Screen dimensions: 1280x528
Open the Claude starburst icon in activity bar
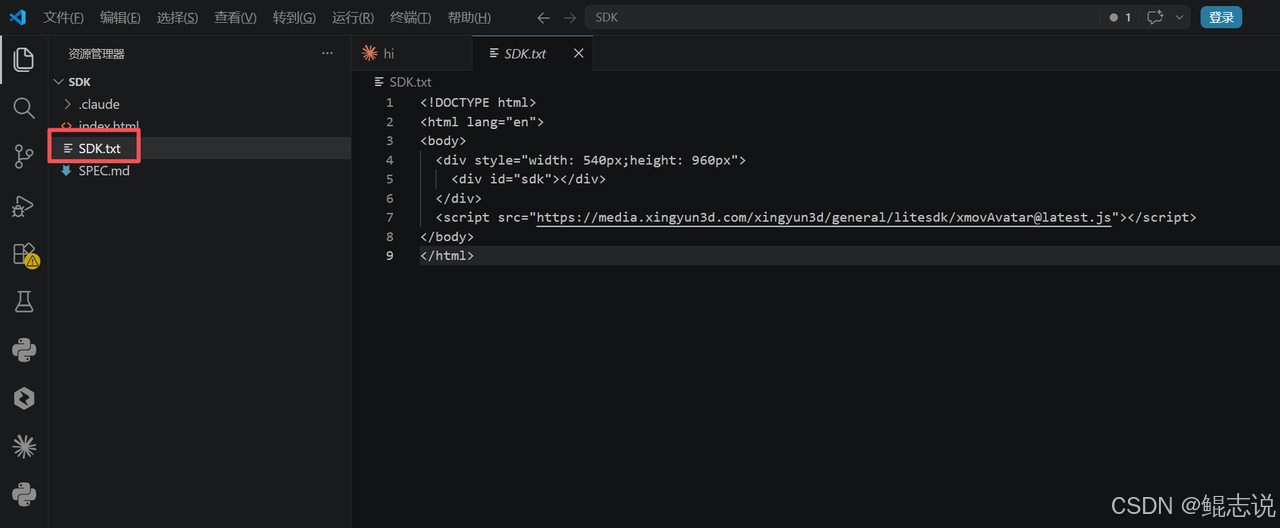point(24,446)
